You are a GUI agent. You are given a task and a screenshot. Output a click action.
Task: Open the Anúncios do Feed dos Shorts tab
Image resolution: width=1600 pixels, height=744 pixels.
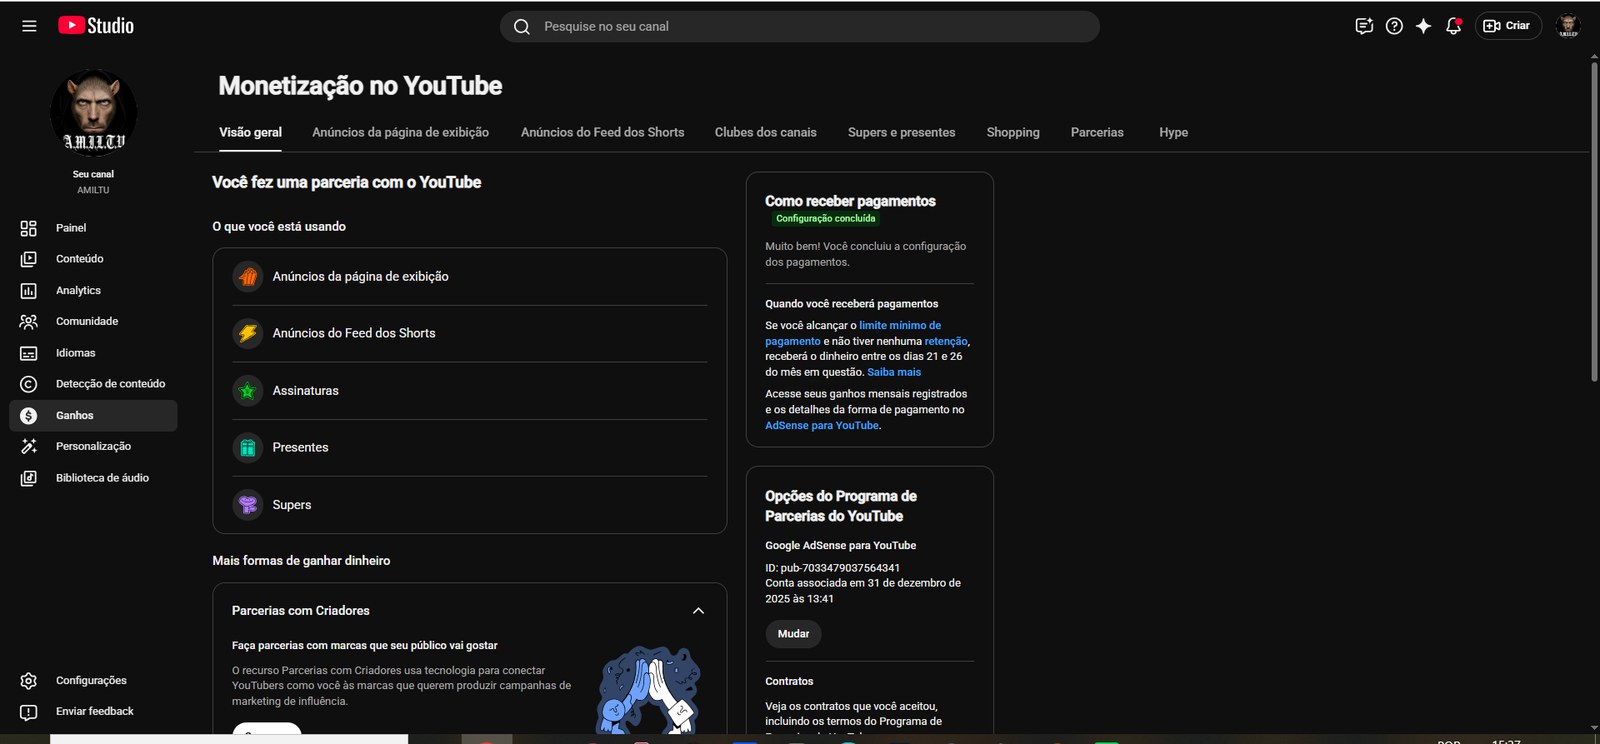tap(602, 133)
